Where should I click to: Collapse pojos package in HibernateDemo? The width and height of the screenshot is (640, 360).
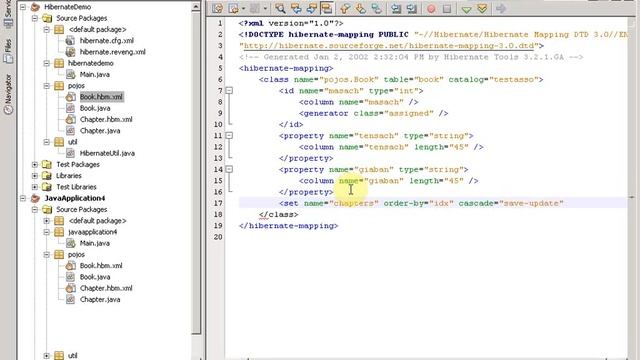(x=47, y=86)
